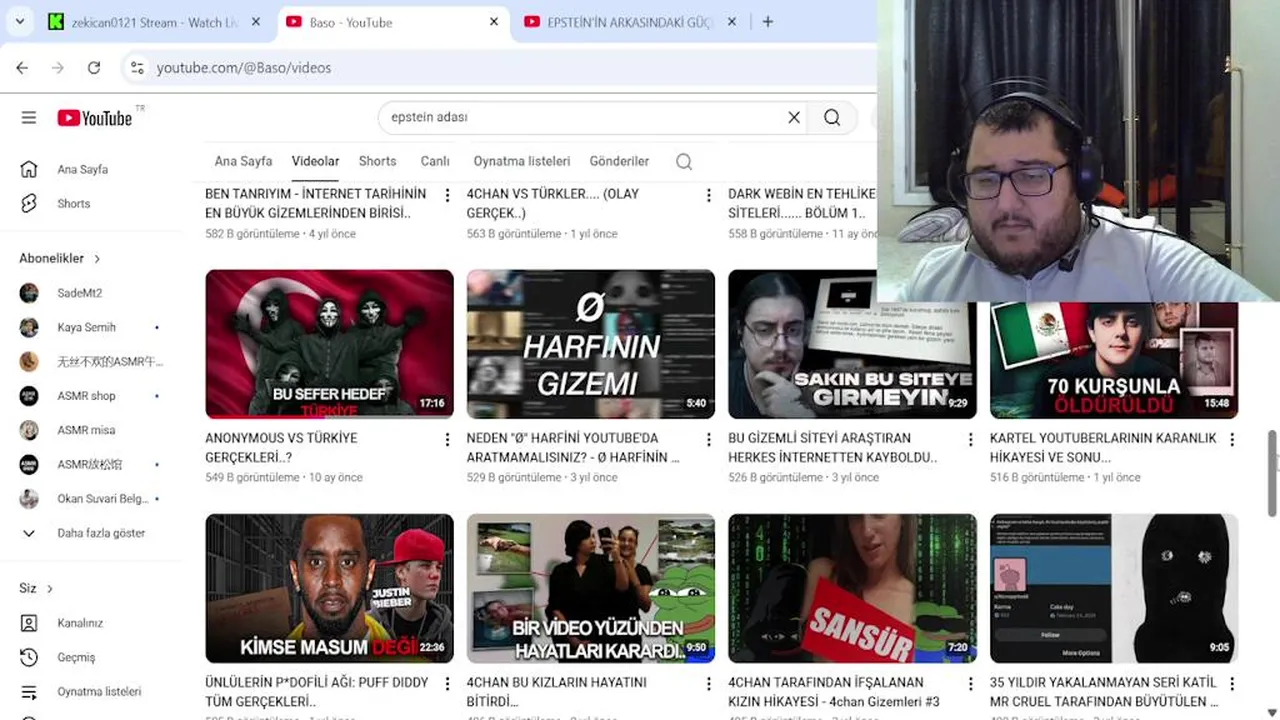The width and height of the screenshot is (1280, 720).
Task: Open options menu for ANONYMOUS VS TÜRKİYE video
Action: pyautogui.click(x=447, y=440)
